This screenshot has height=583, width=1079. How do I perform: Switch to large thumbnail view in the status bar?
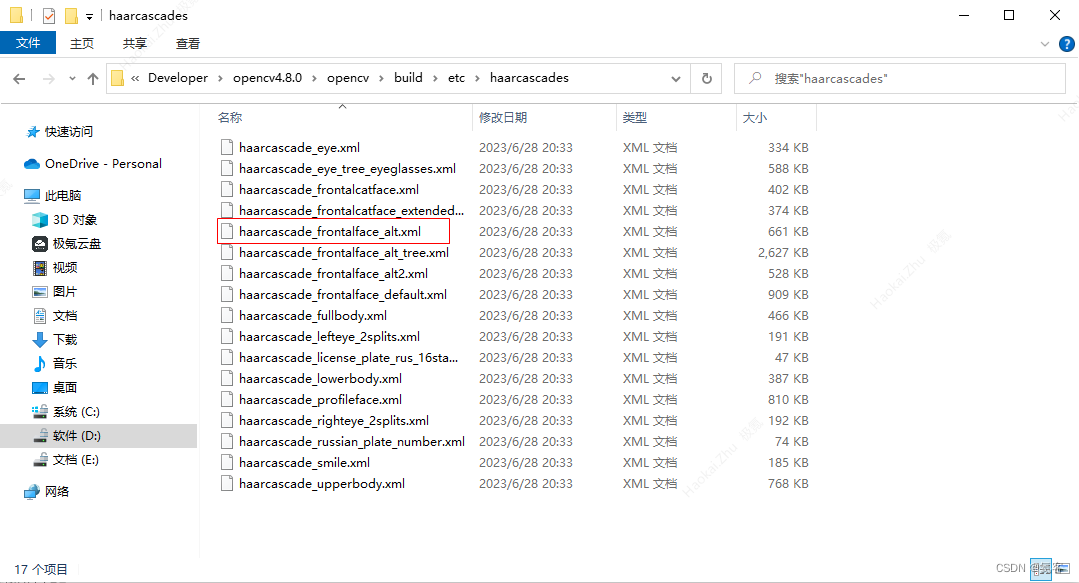[1063, 568]
